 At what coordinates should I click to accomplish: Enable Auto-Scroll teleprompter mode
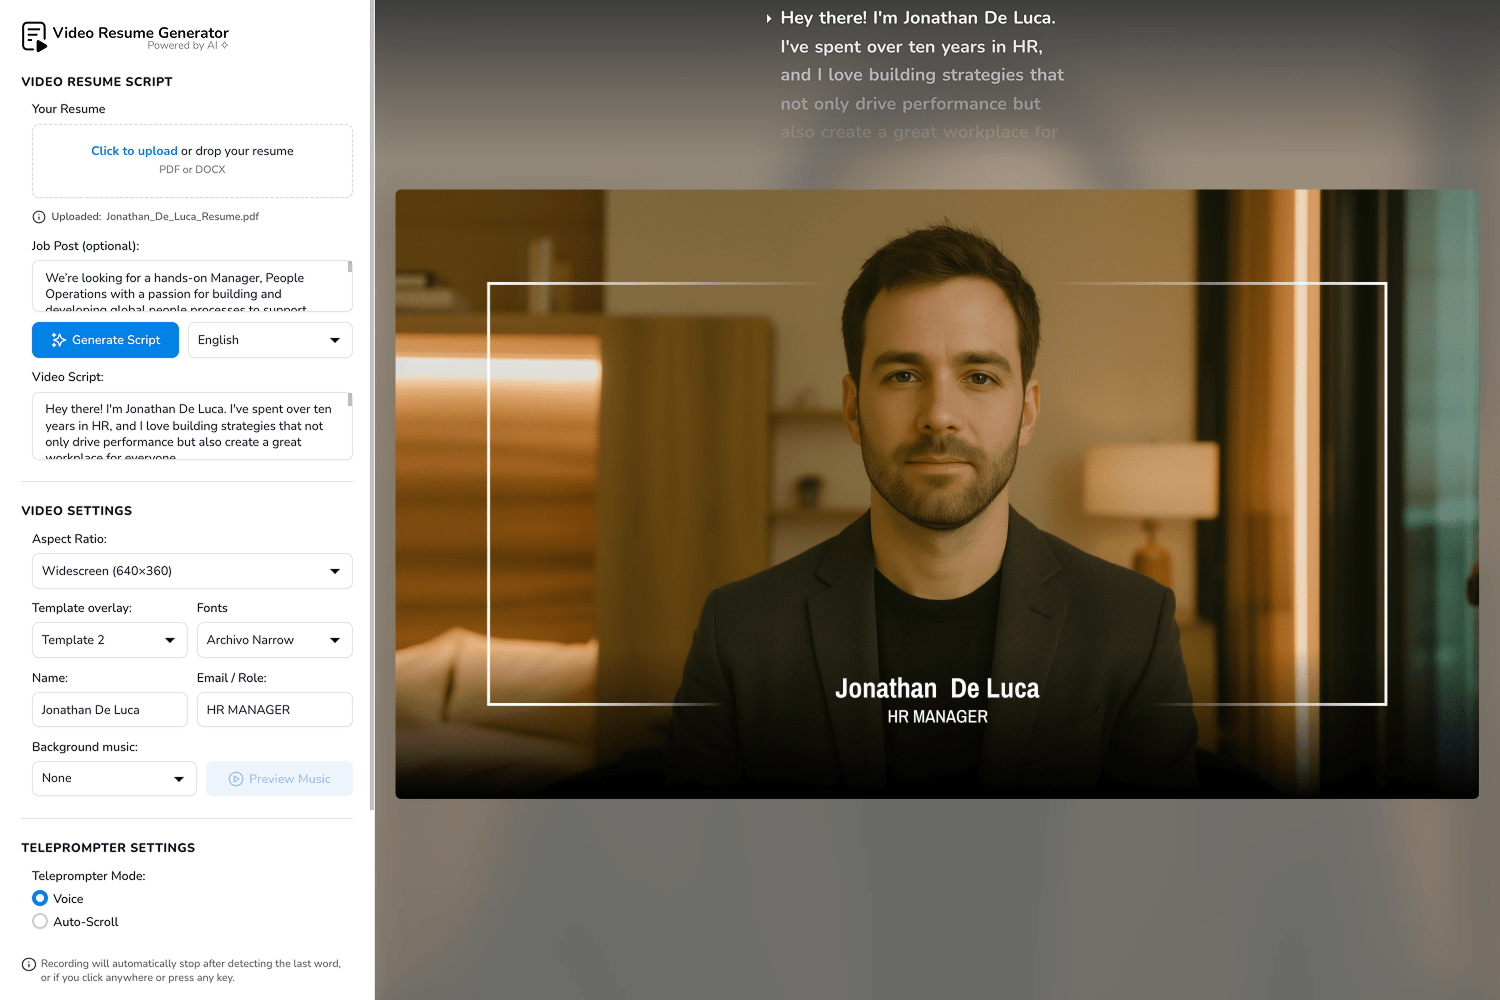39,921
